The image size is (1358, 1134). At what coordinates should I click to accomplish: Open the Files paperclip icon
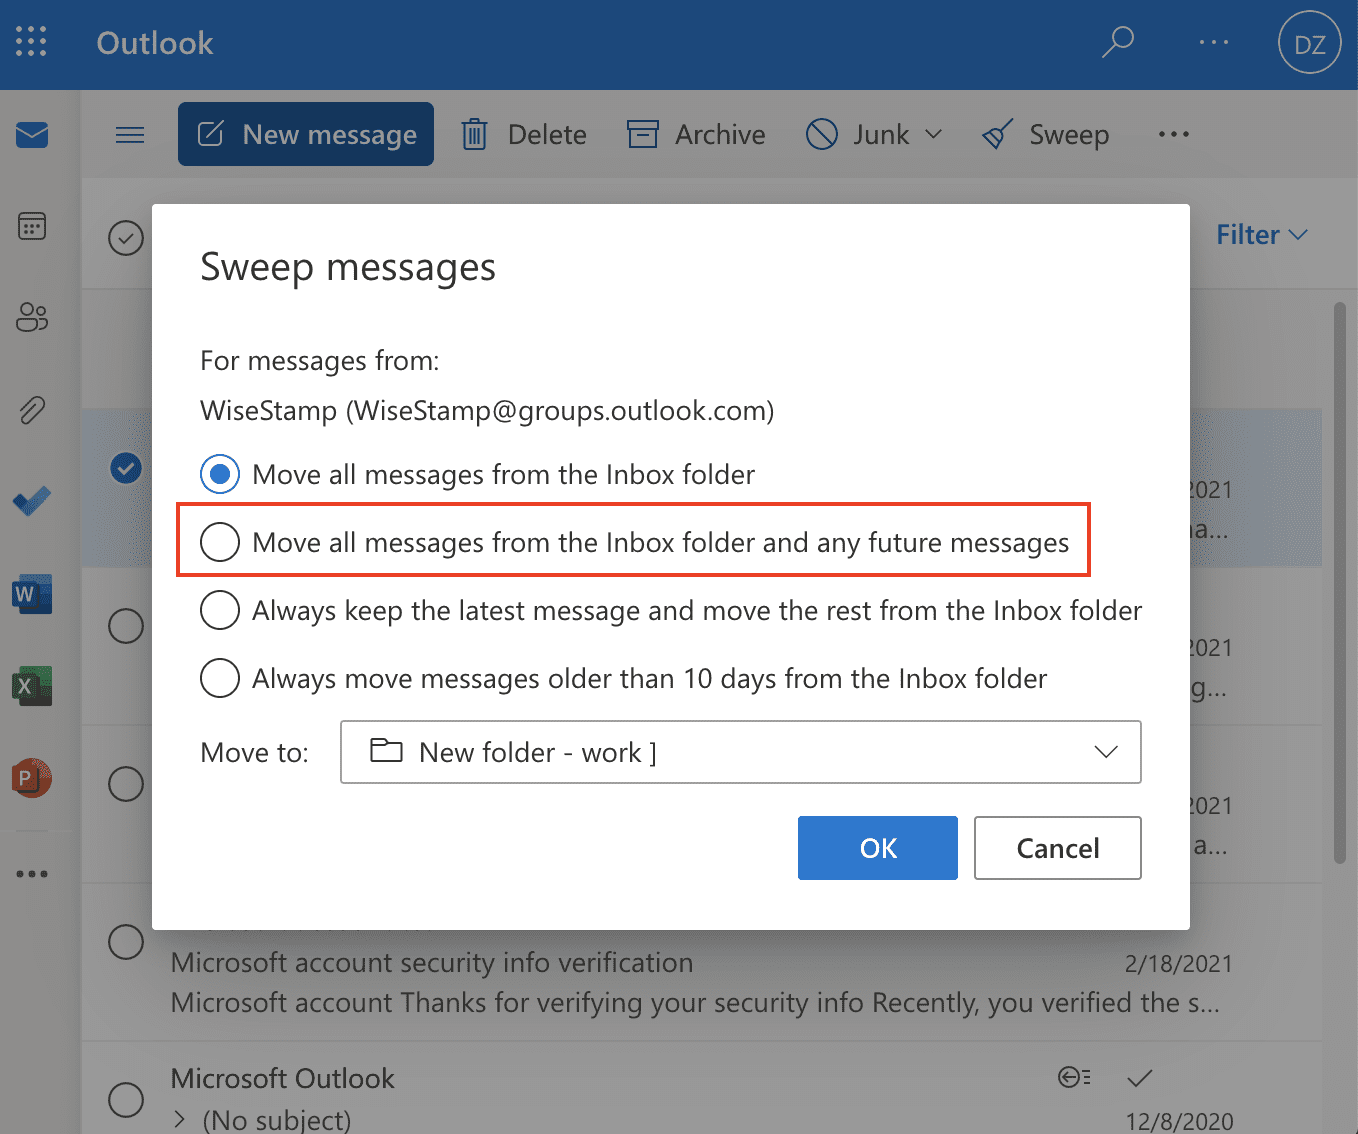click(x=32, y=409)
